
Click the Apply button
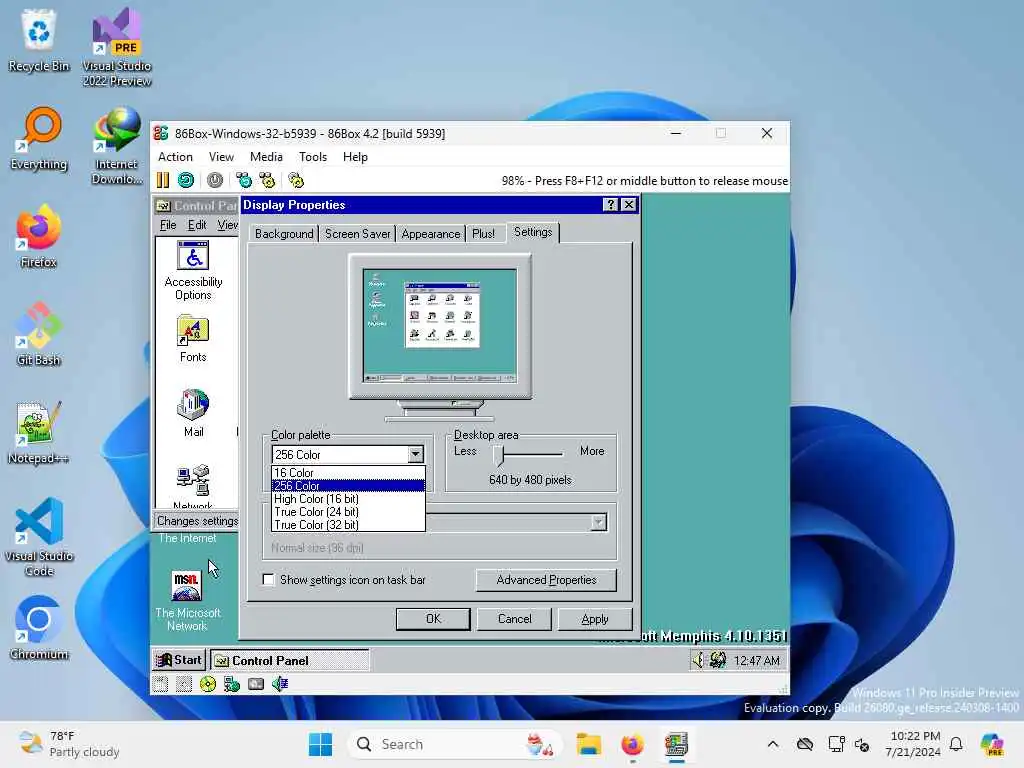[x=595, y=618]
